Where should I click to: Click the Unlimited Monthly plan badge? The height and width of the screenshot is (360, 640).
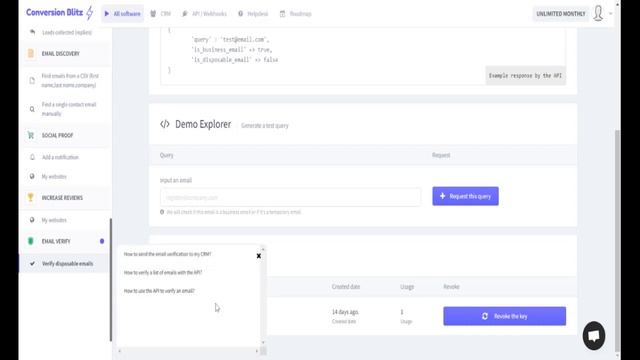560,14
